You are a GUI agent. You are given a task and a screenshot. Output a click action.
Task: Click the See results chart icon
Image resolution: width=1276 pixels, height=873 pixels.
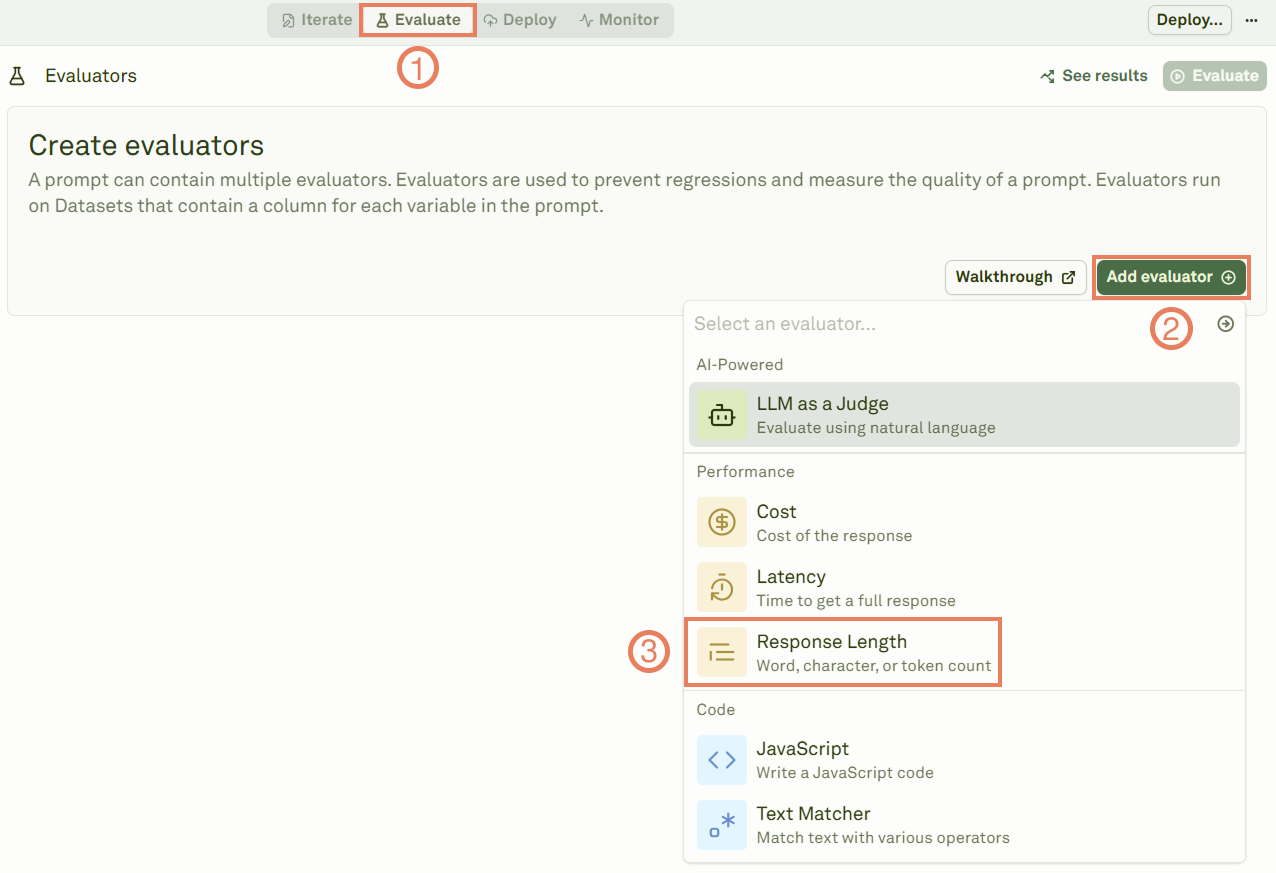[1046, 75]
